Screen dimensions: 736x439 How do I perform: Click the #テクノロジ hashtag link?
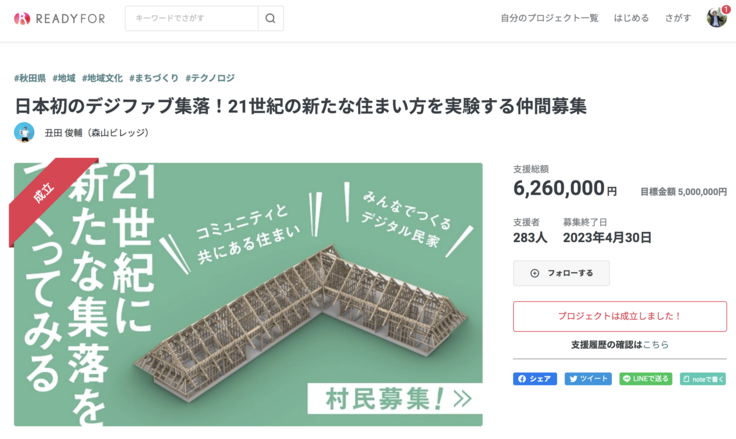click(210, 78)
